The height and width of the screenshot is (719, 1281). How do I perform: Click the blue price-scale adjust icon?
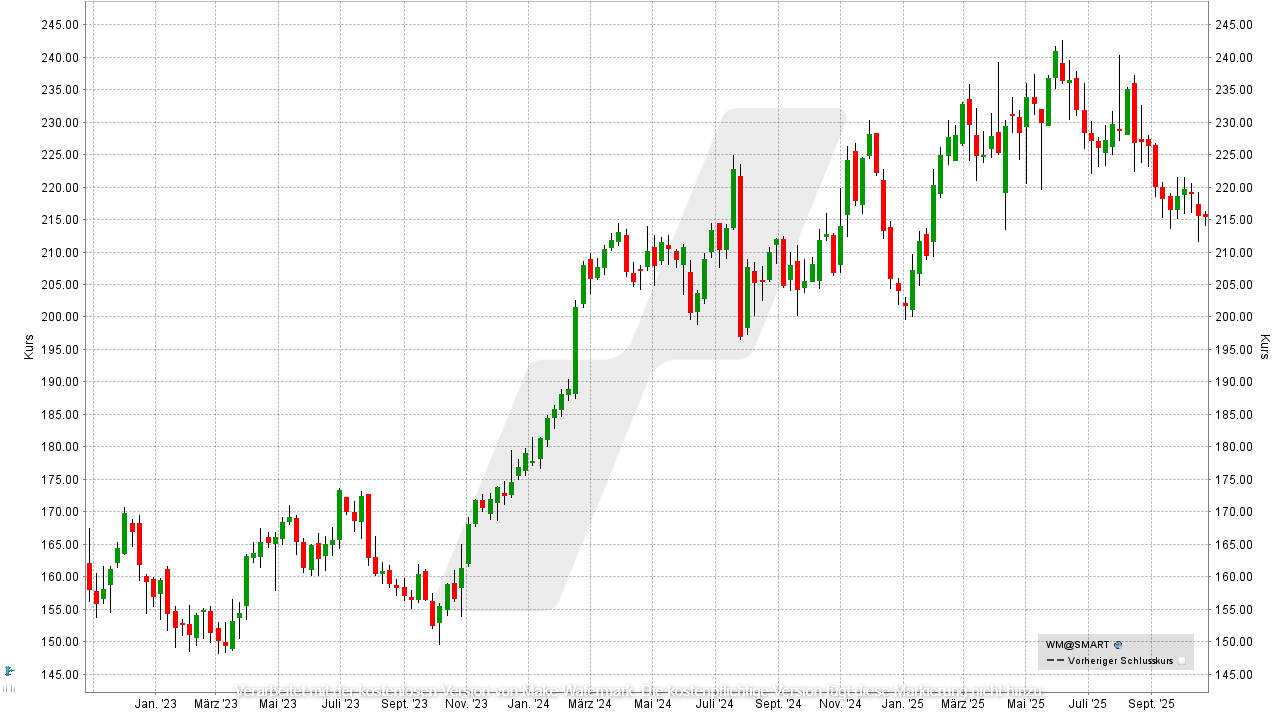(x=8, y=670)
